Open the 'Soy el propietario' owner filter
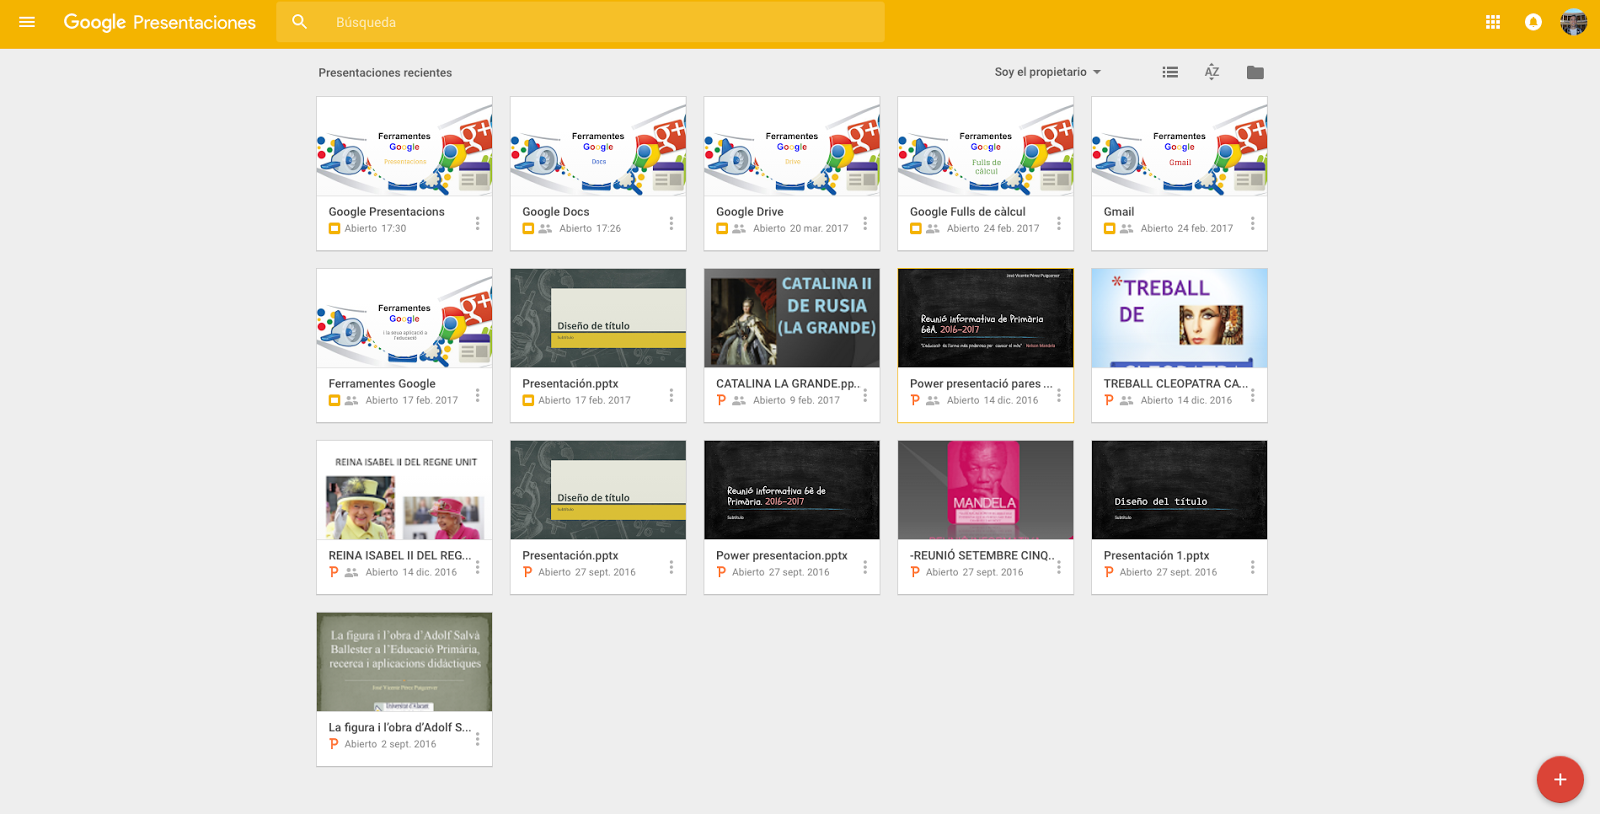 click(1048, 72)
